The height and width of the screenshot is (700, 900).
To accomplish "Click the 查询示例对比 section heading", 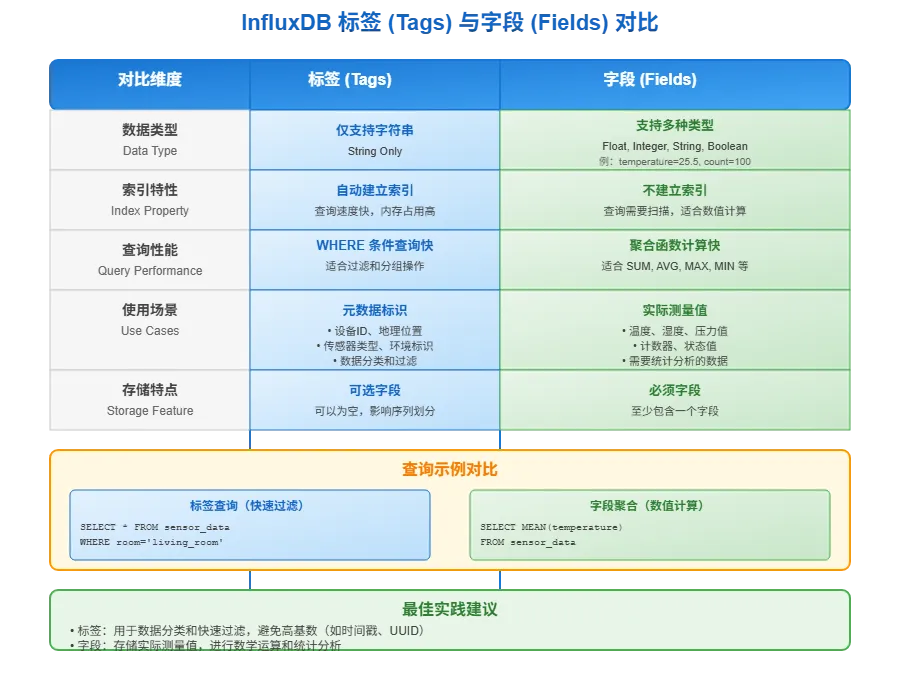I will click(x=450, y=470).
